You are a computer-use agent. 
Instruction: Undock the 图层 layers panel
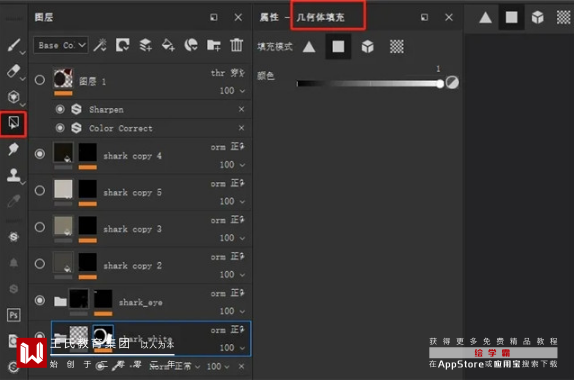214,17
